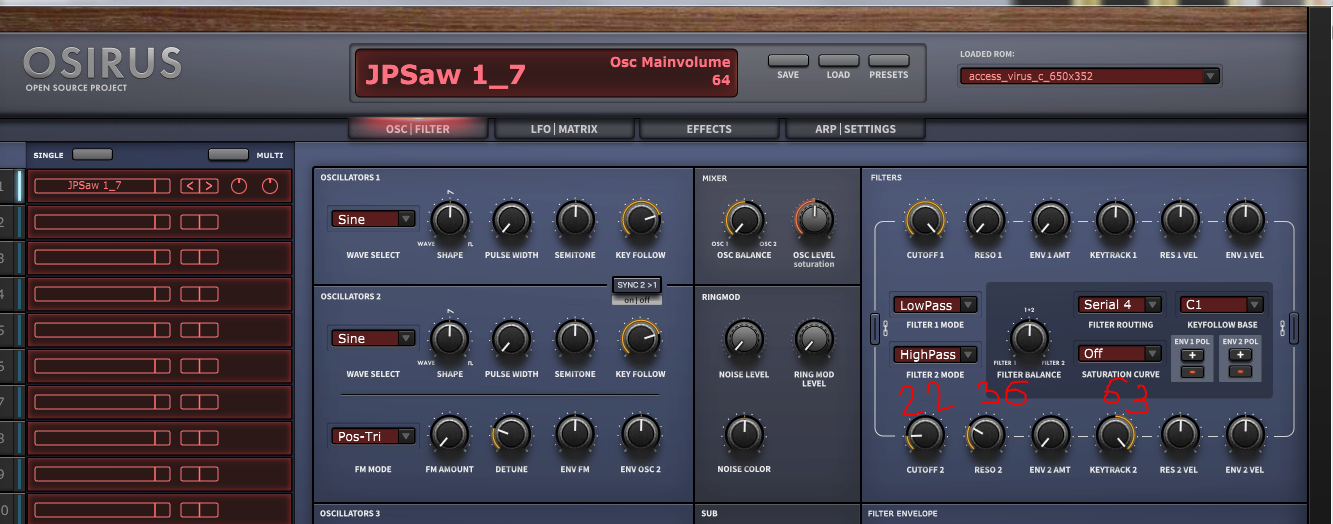1333x524 pixels.
Task: Open the Loaded ROM dropdown
Action: (1089, 76)
